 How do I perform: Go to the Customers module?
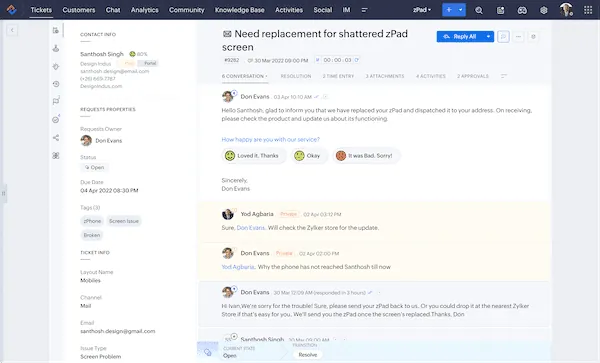(x=79, y=10)
